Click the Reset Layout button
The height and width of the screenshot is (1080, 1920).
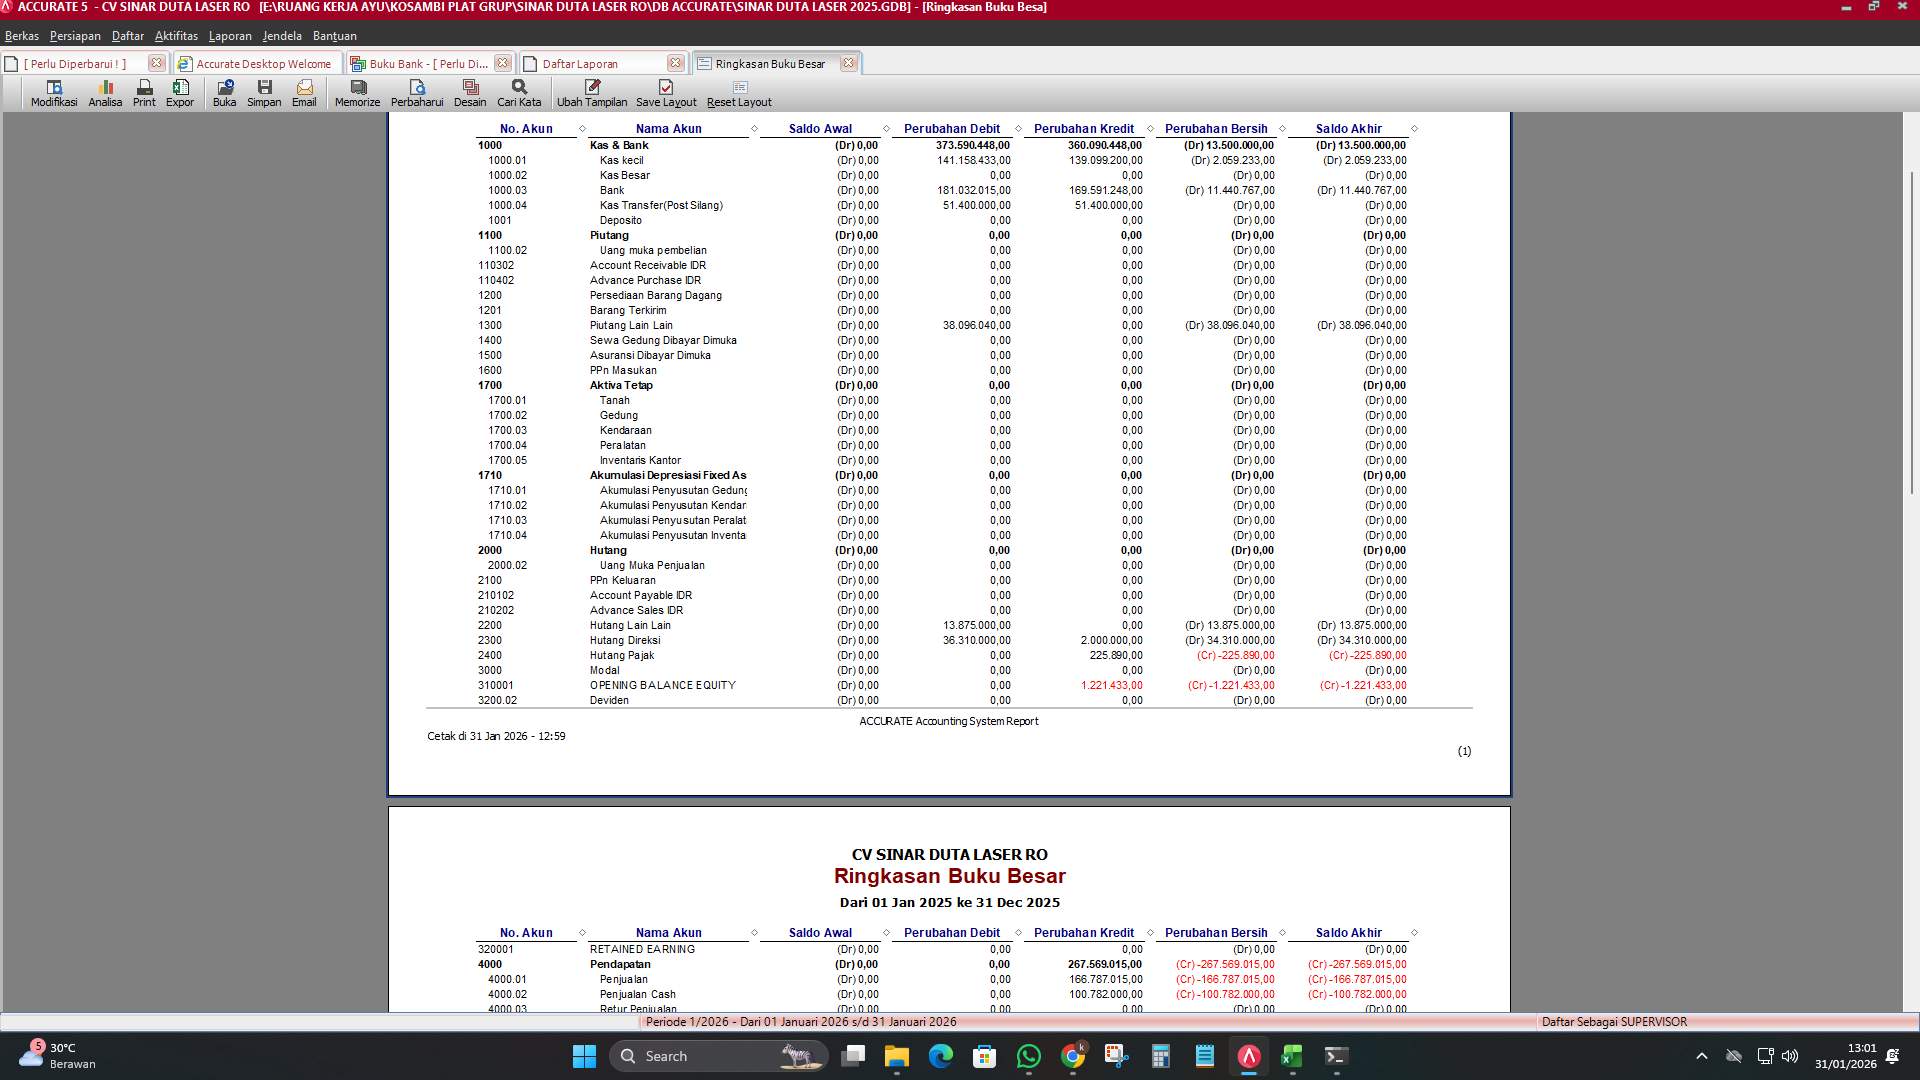click(x=739, y=92)
